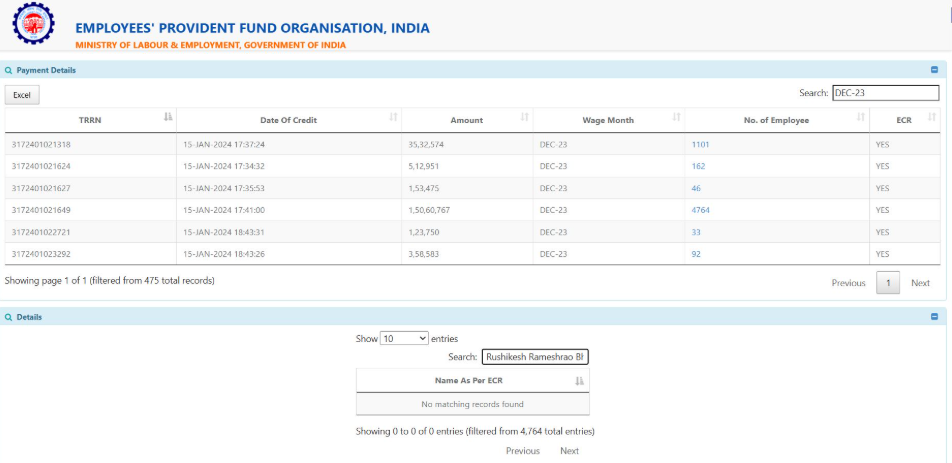The width and height of the screenshot is (952, 463).
Task: Focus the DEC-23 payment search field
Action: (x=885, y=93)
